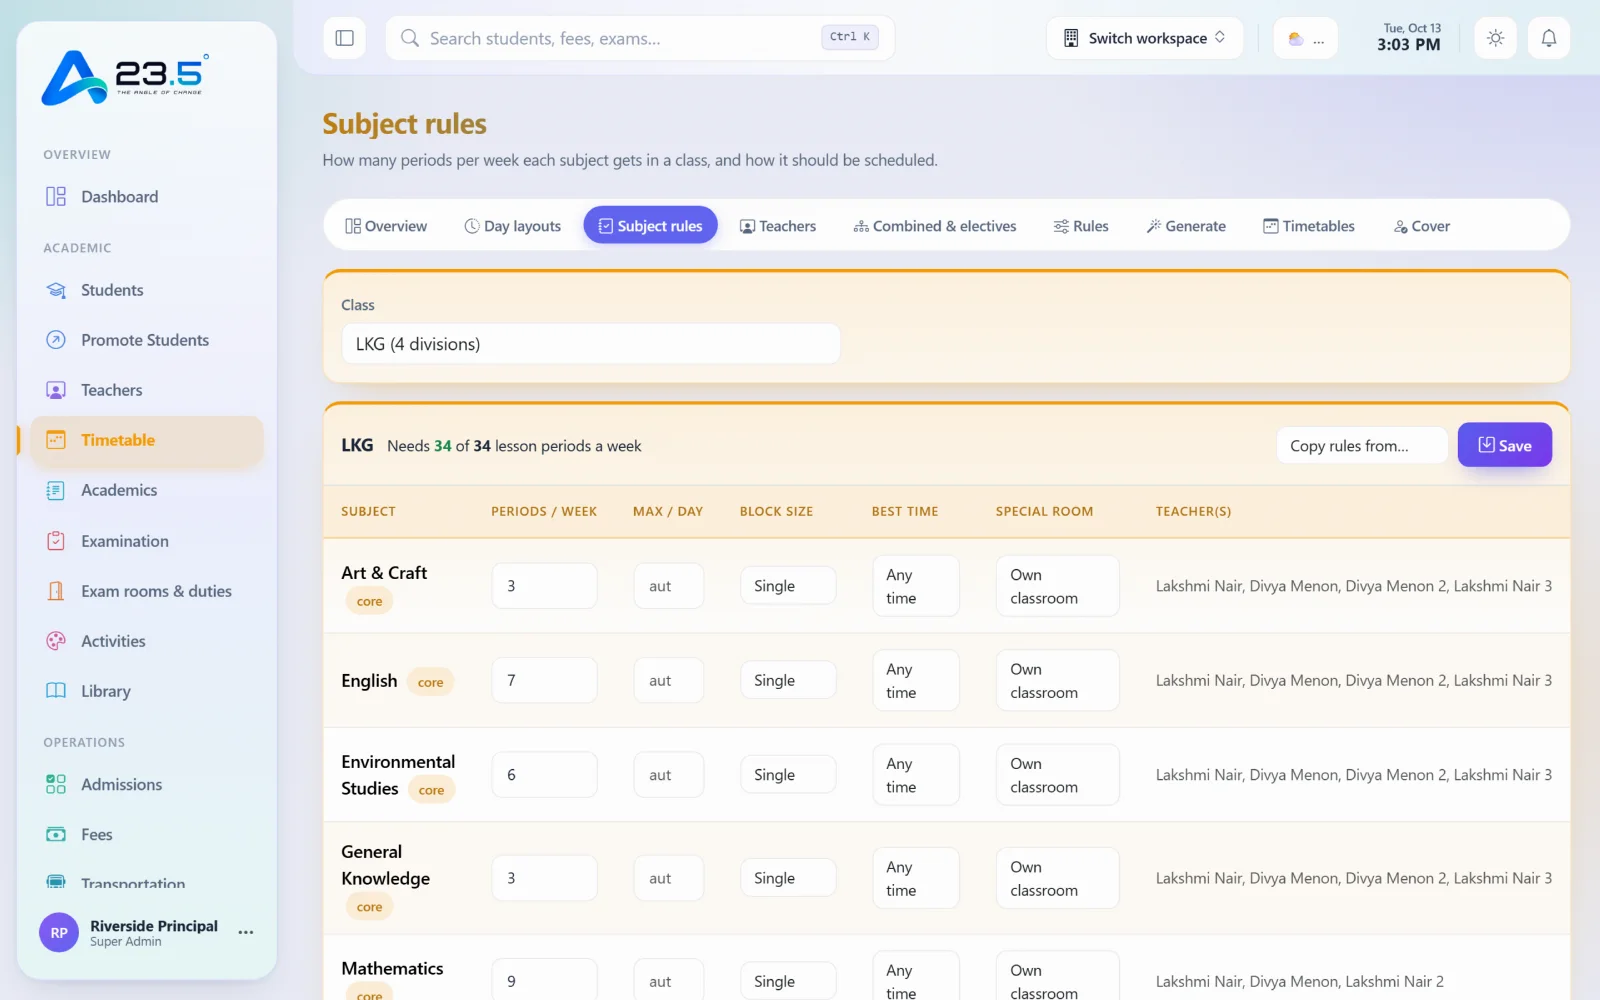This screenshot has height=1000, width=1600.
Task: Focus the search students field
Action: tap(640, 38)
